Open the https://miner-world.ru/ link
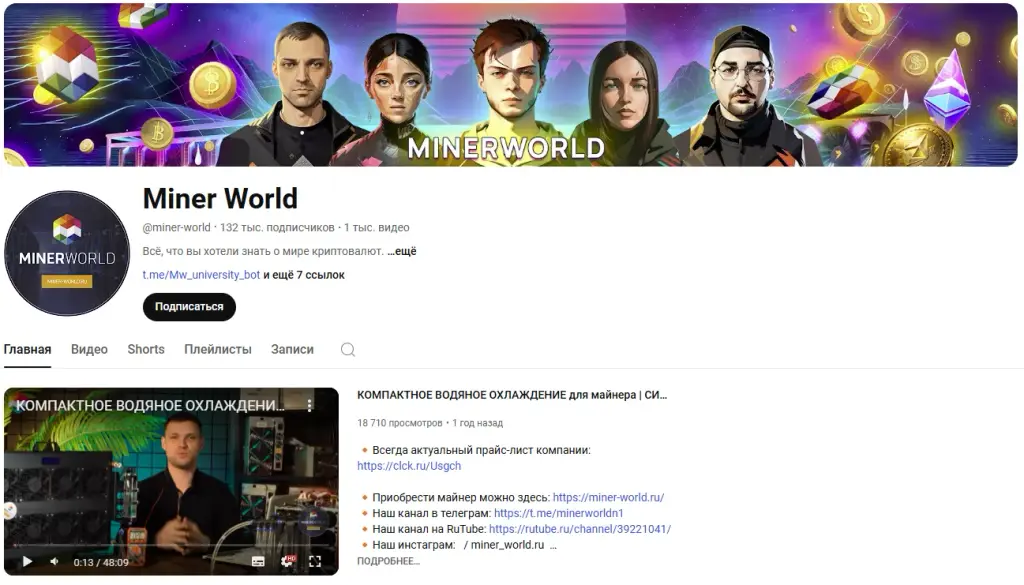1024x585 pixels. 608,497
